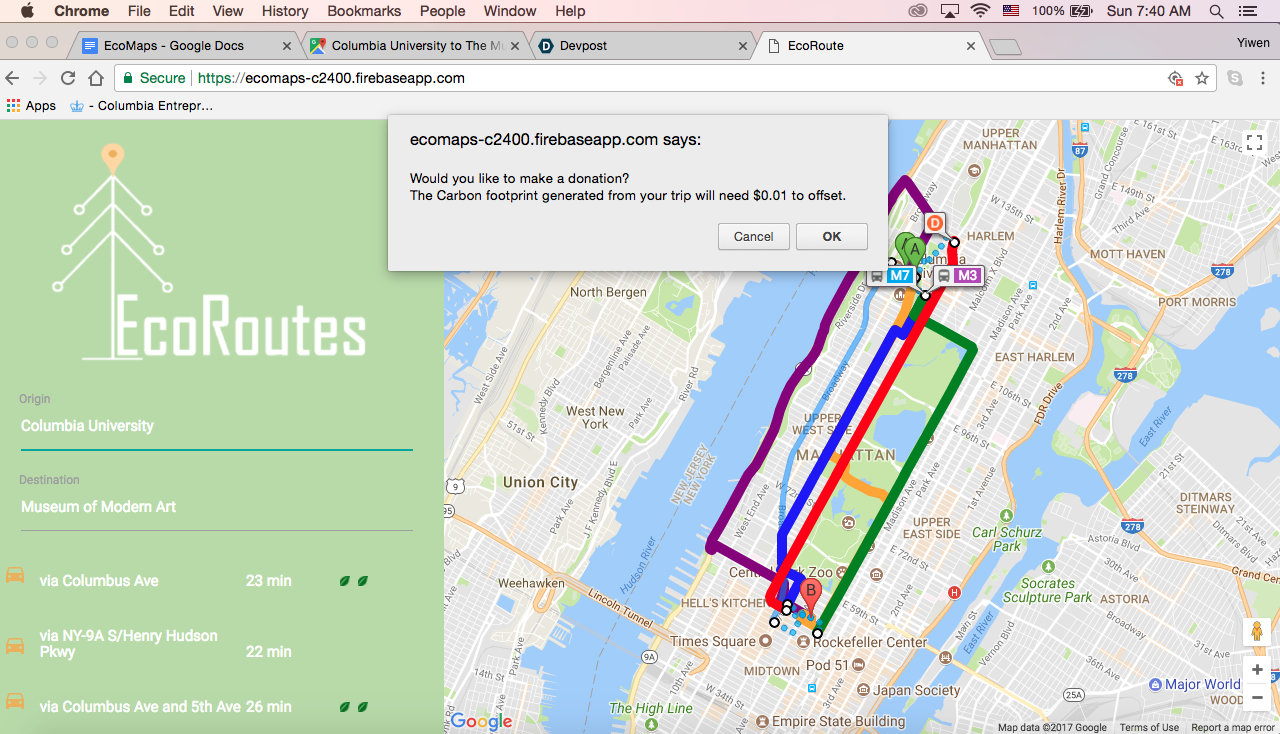The width and height of the screenshot is (1280, 734).
Task: Click the M3 bus label on map
Action: 959,276
